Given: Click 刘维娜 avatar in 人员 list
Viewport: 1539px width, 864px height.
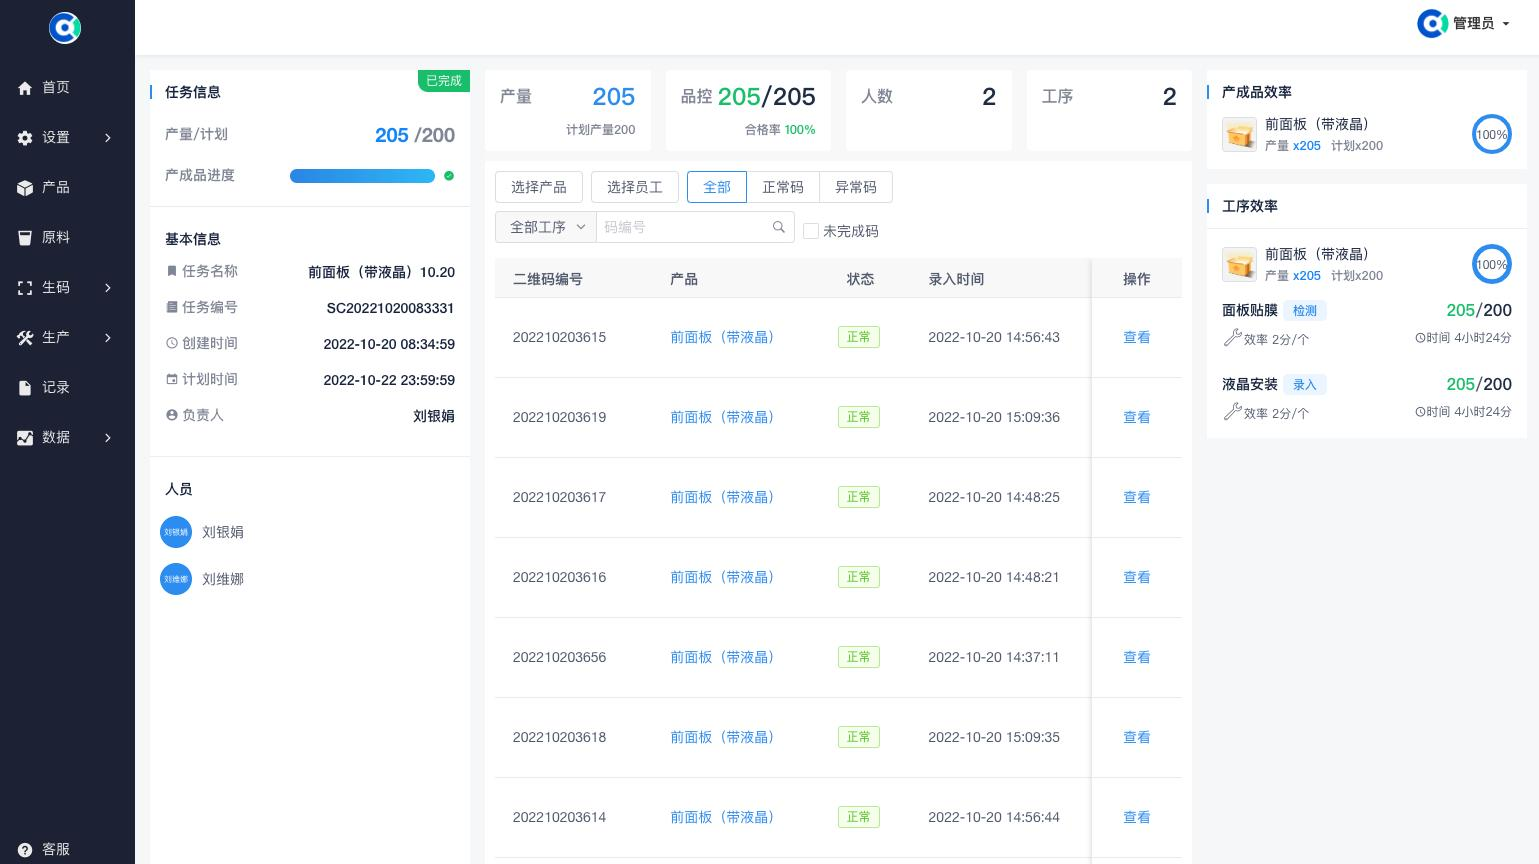Looking at the screenshot, I should pyautogui.click(x=176, y=579).
